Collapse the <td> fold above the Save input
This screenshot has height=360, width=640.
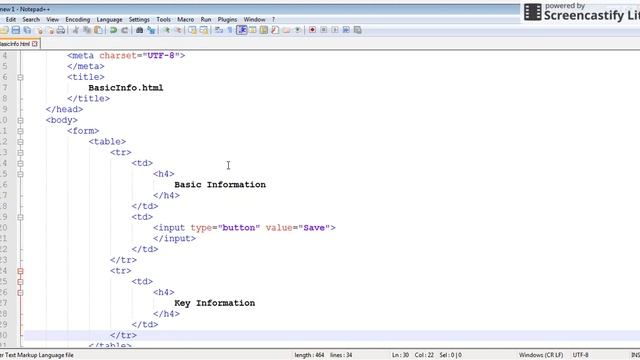(x=20, y=217)
